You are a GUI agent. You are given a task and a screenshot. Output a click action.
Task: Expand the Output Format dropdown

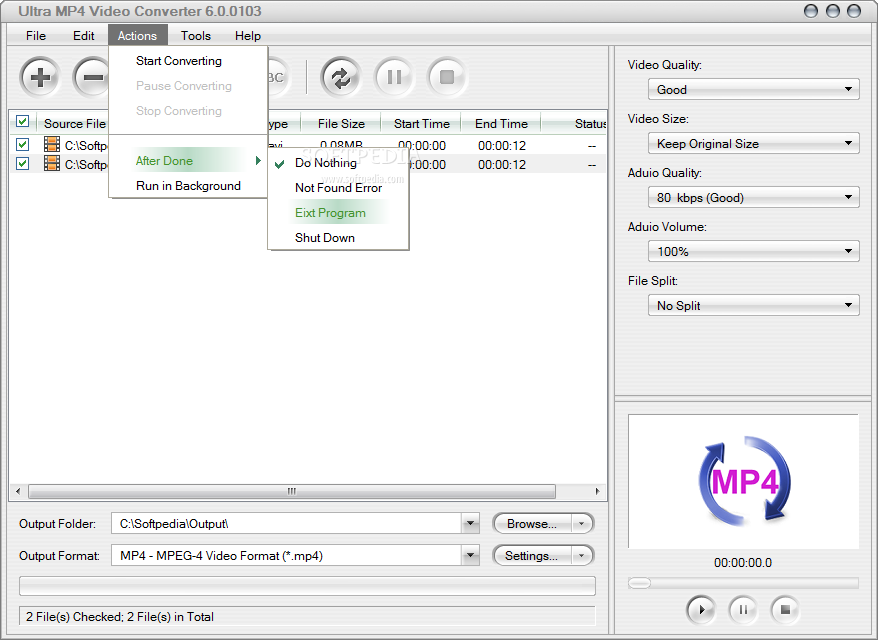pos(471,555)
